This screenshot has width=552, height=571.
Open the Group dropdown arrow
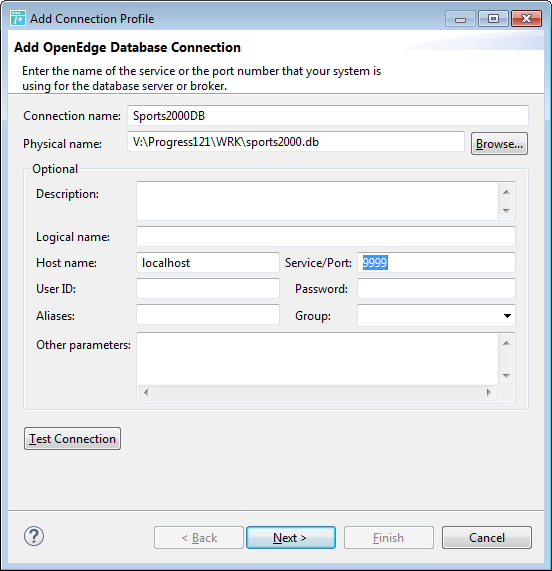pyautogui.click(x=507, y=316)
